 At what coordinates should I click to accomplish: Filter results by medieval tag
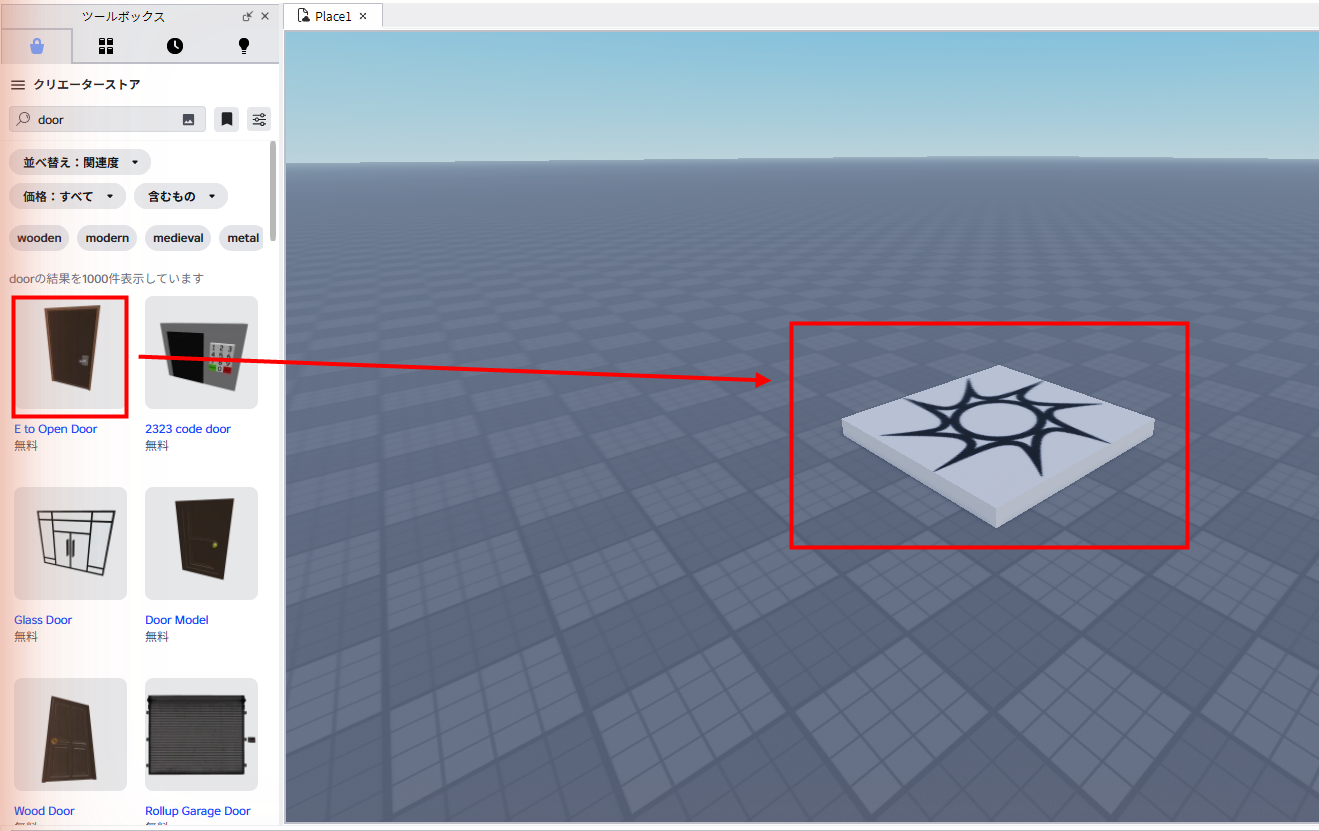click(x=179, y=238)
